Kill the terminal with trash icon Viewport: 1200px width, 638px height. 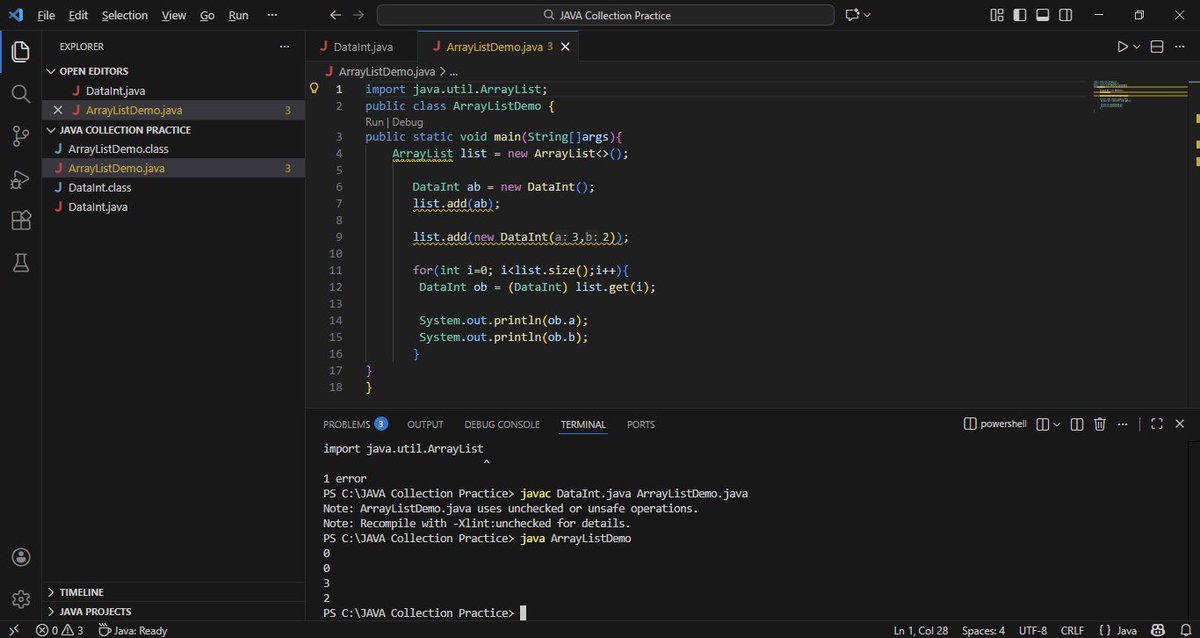pos(1100,424)
